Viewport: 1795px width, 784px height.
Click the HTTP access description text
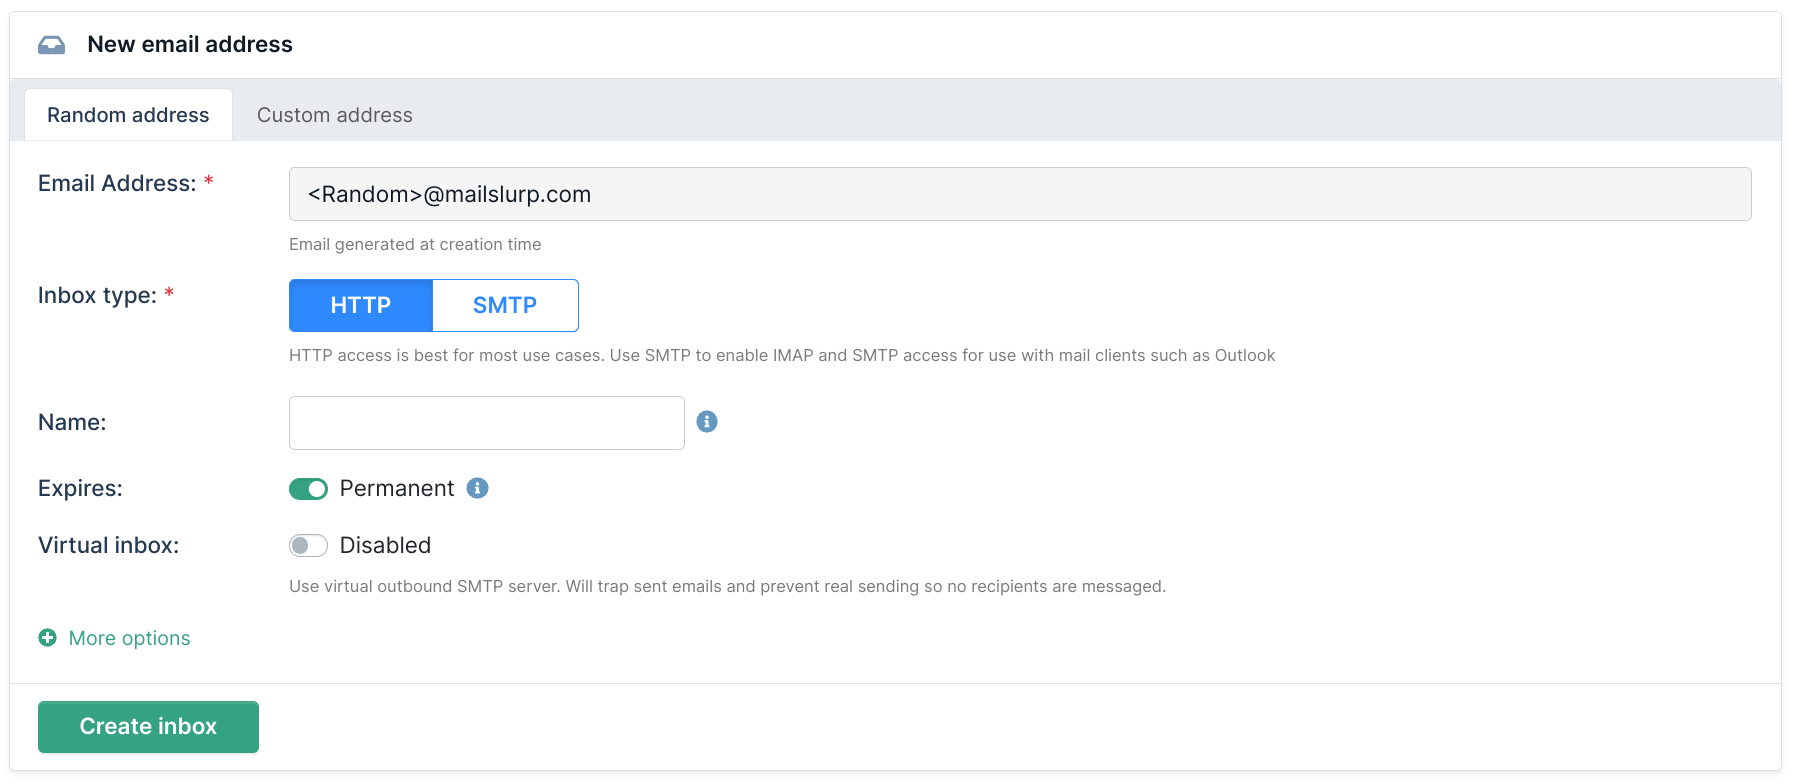pos(782,355)
